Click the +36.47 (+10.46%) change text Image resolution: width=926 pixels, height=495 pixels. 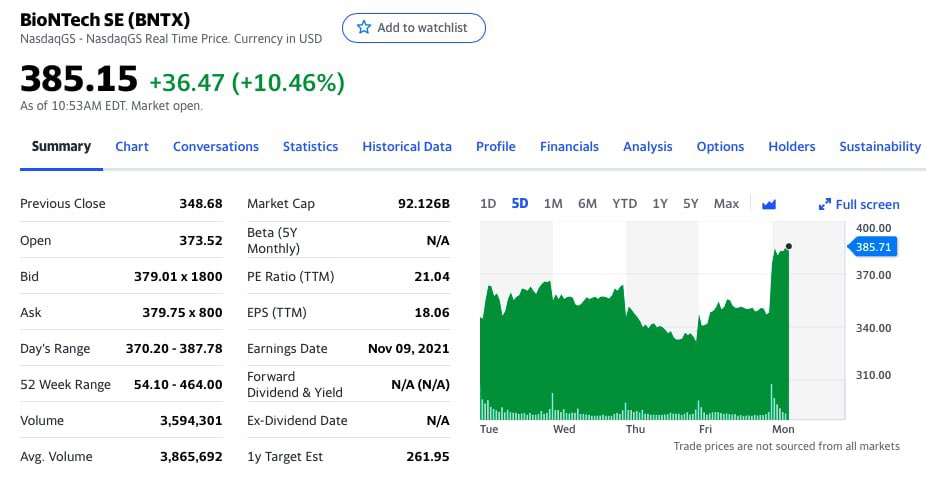(247, 82)
